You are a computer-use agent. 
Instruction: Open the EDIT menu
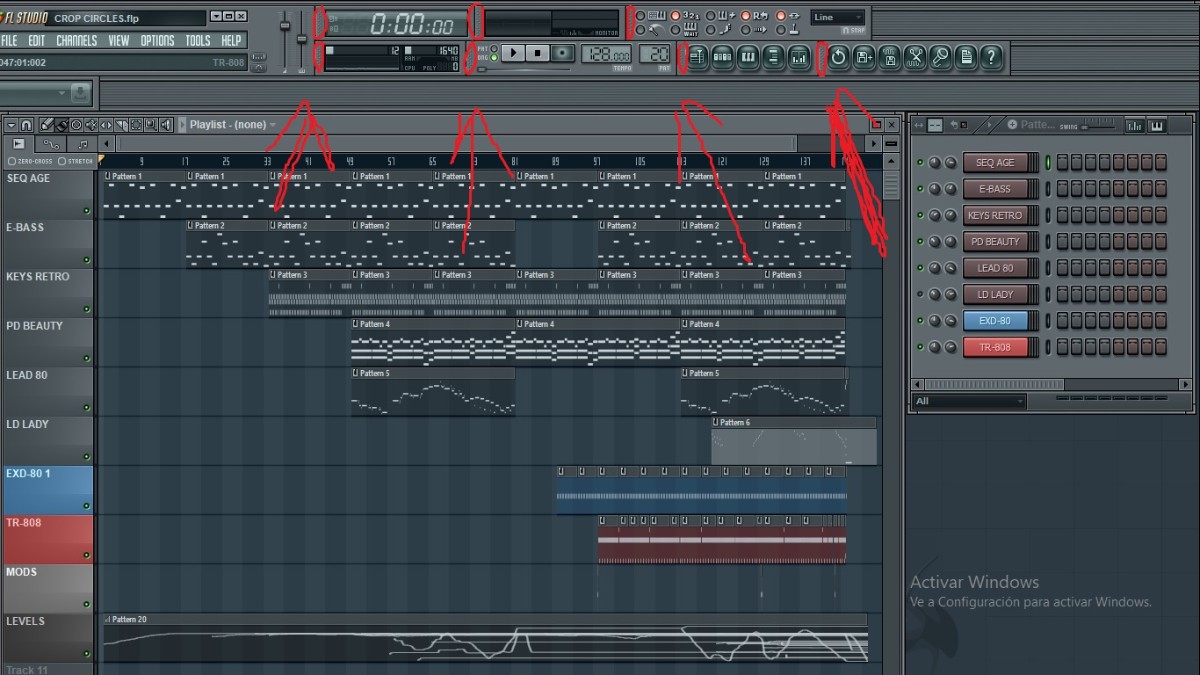tap(37, 41)
